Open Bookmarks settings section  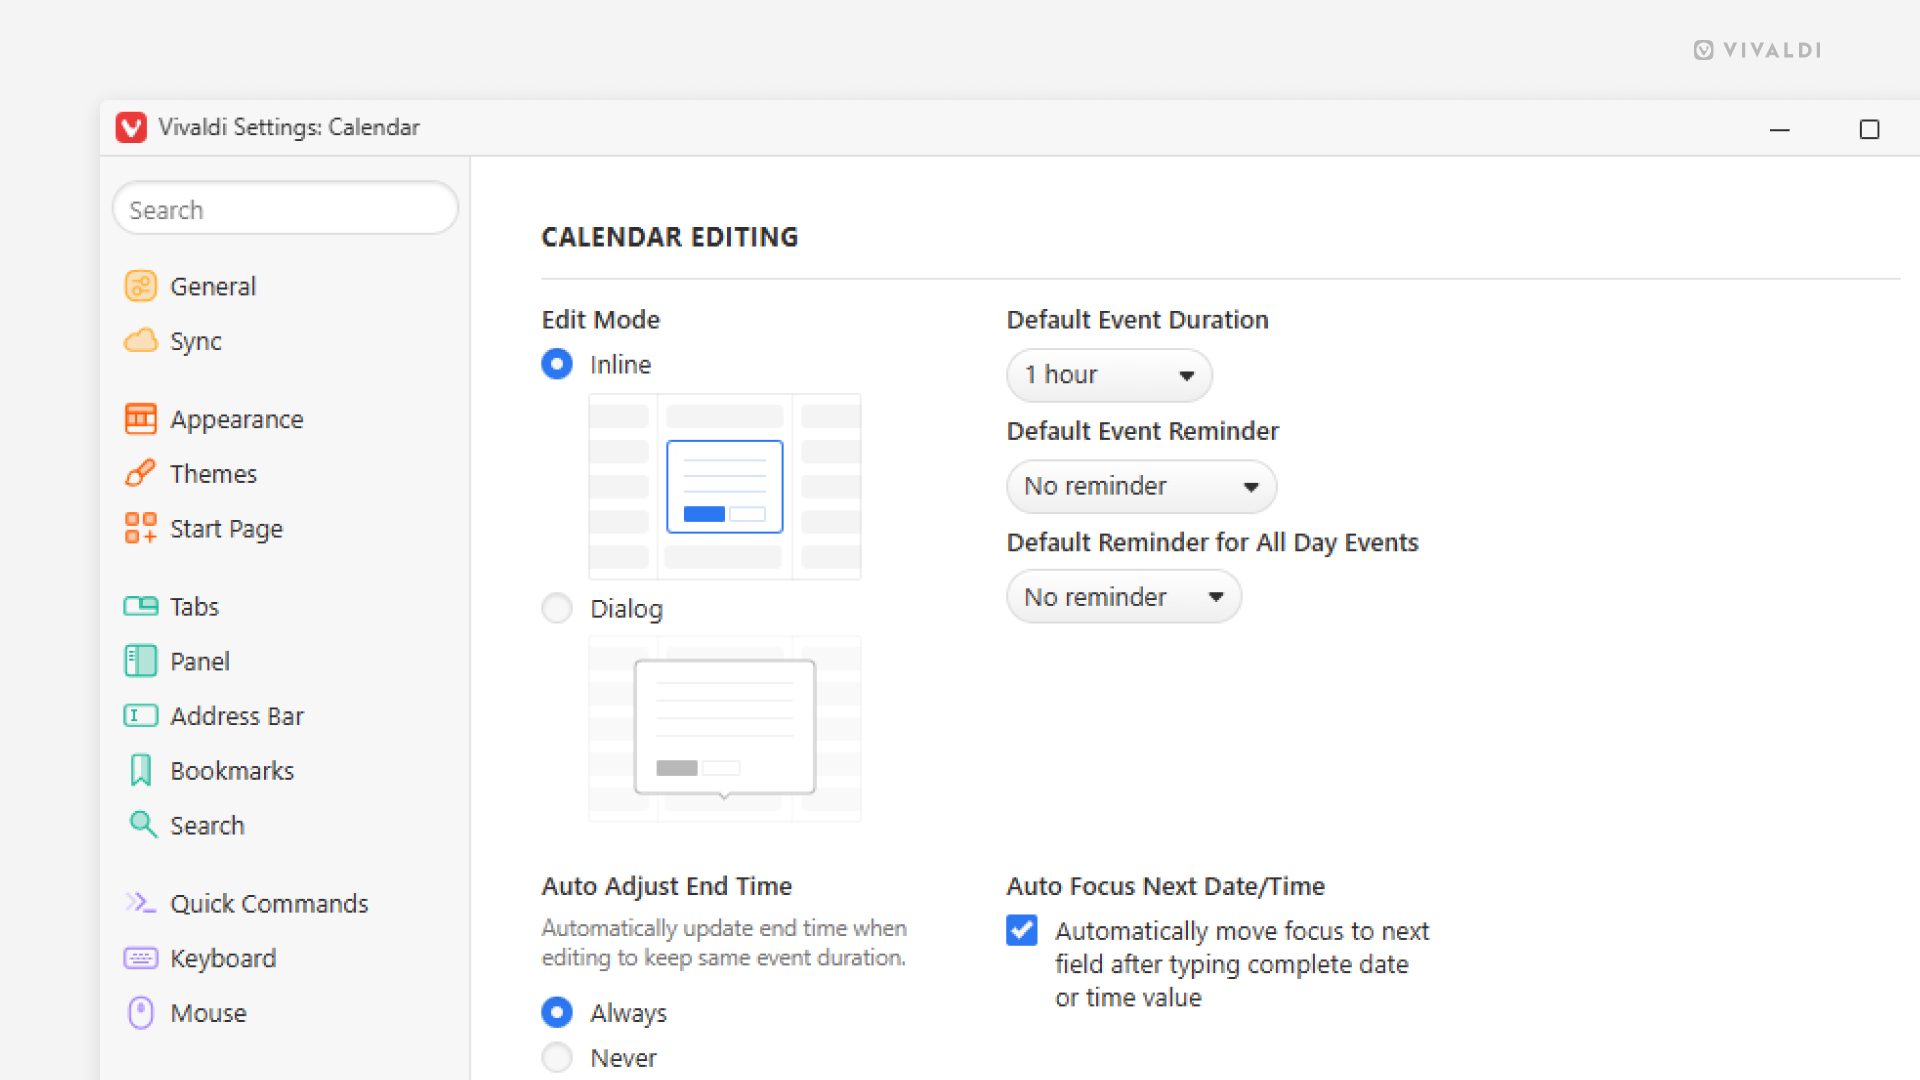point(232,771)
